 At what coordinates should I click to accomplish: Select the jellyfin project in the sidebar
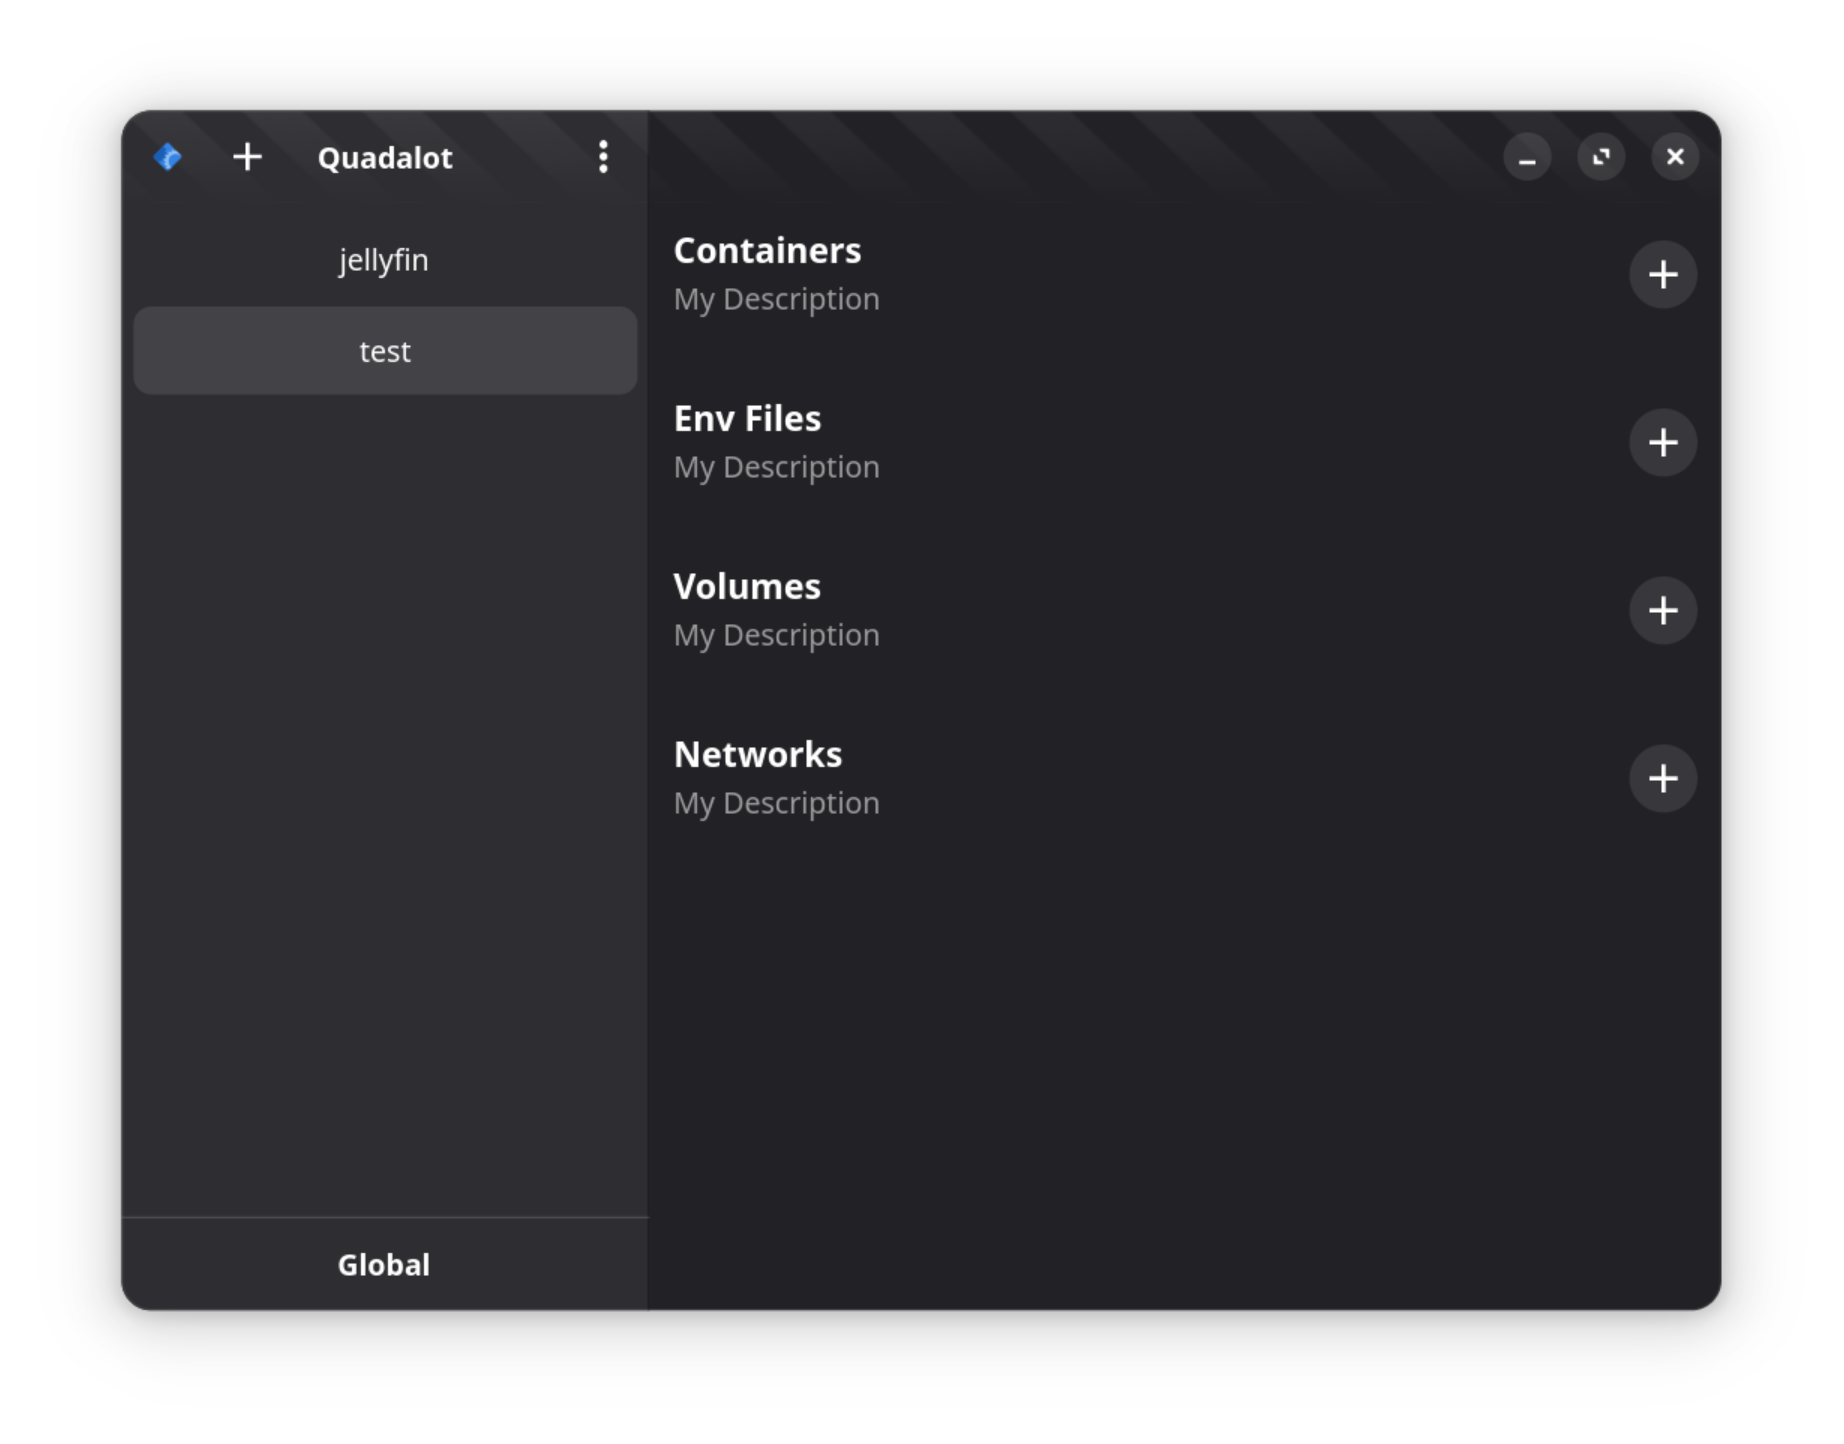point(385,260)
